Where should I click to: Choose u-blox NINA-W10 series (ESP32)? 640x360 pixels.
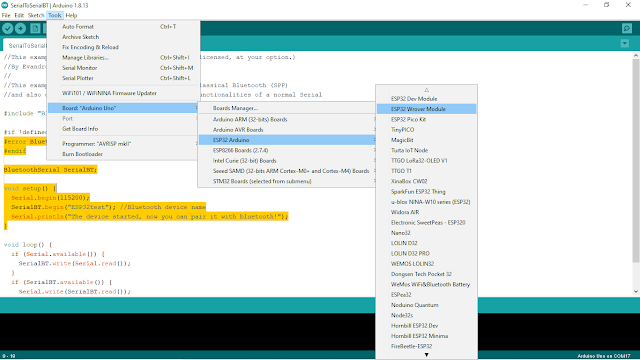[x=427, y=202]
